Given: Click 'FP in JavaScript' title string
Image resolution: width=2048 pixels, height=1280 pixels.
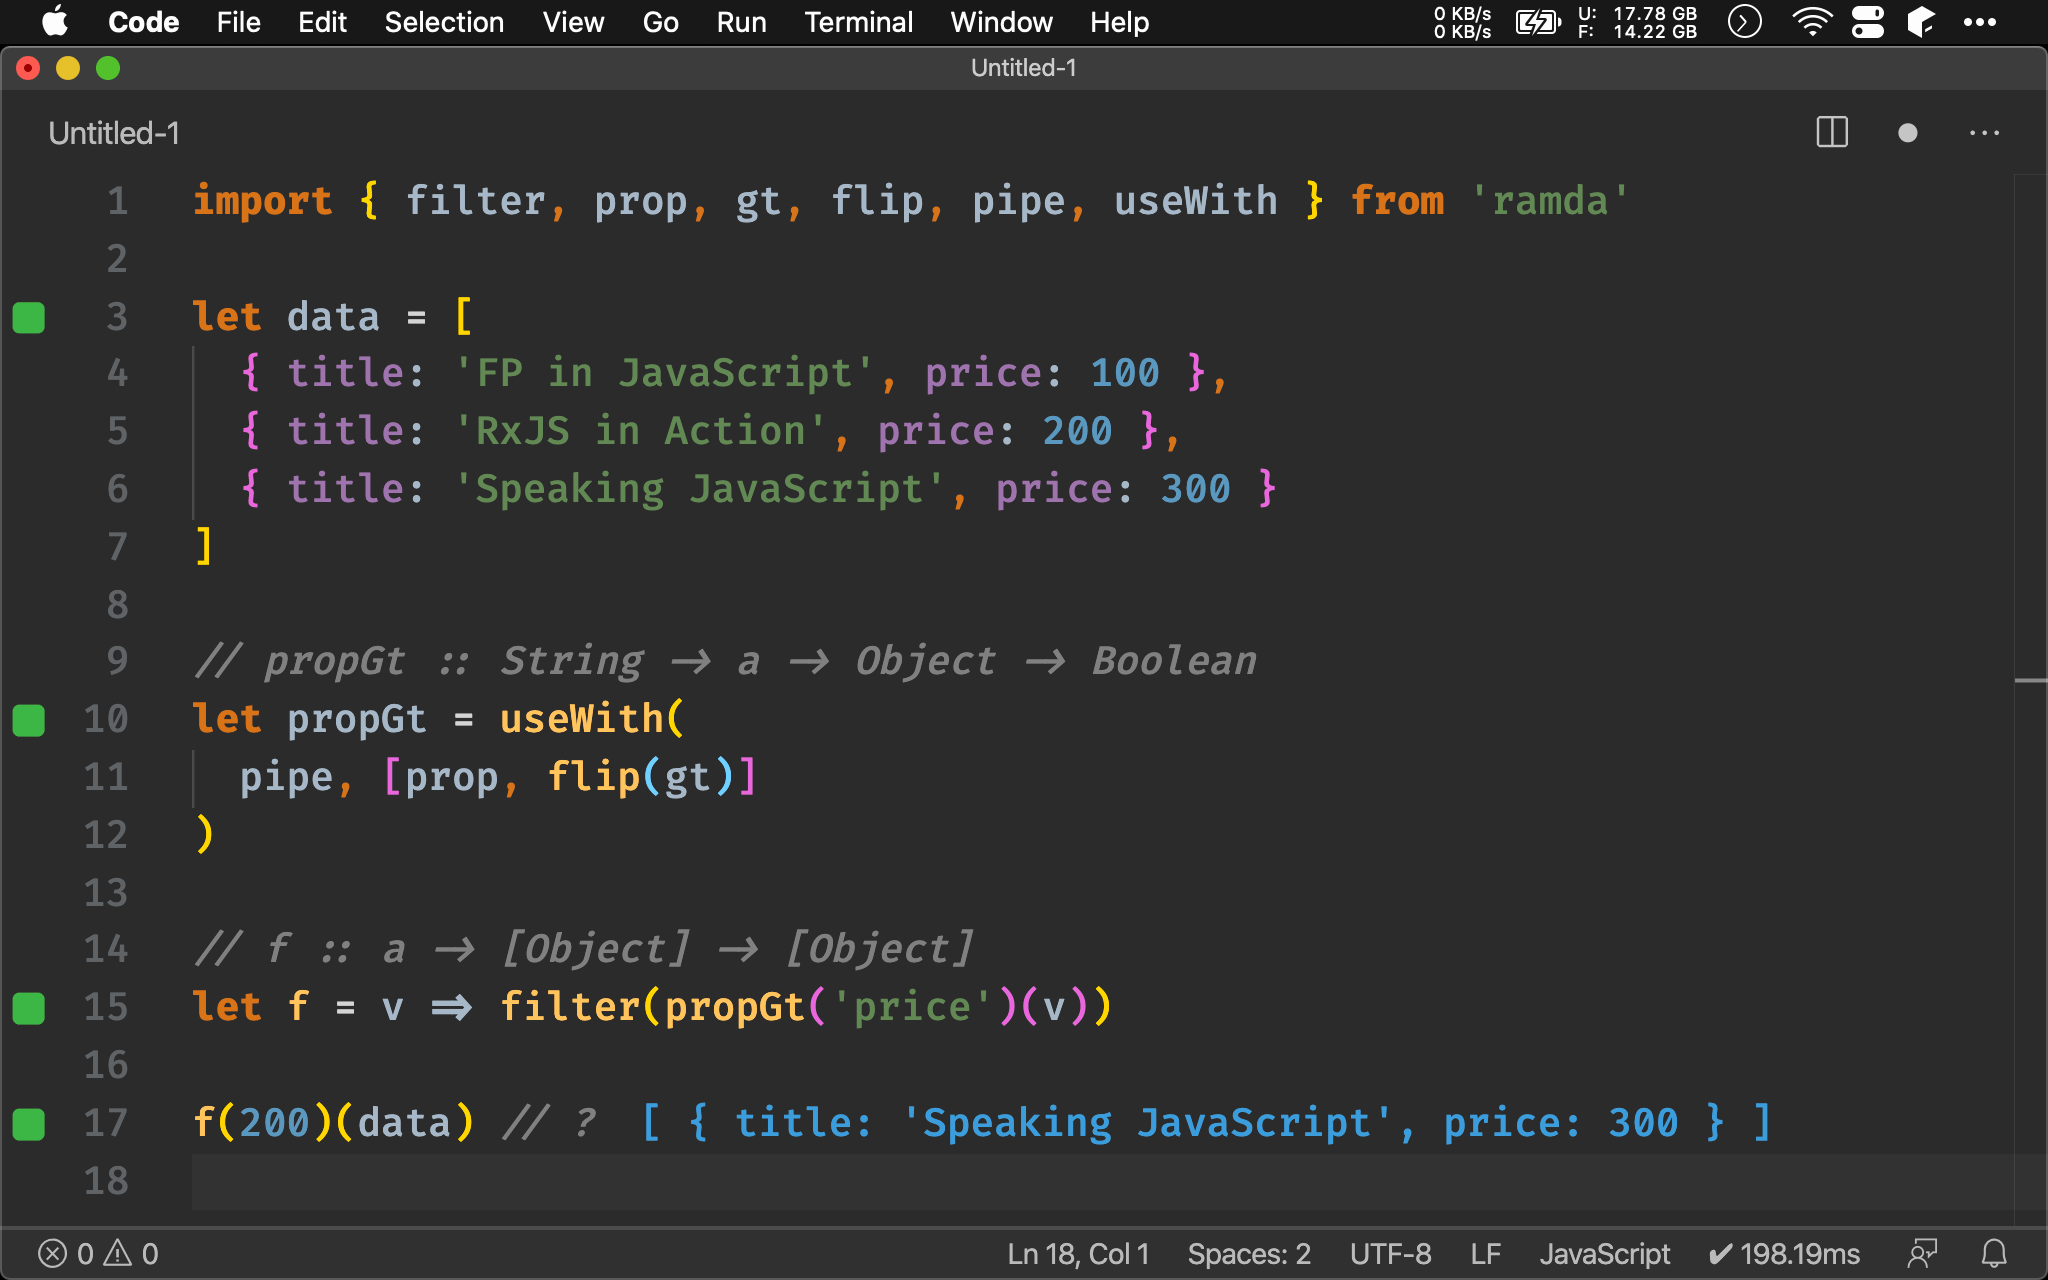Looking at the screenshot, I should (664, 373).
